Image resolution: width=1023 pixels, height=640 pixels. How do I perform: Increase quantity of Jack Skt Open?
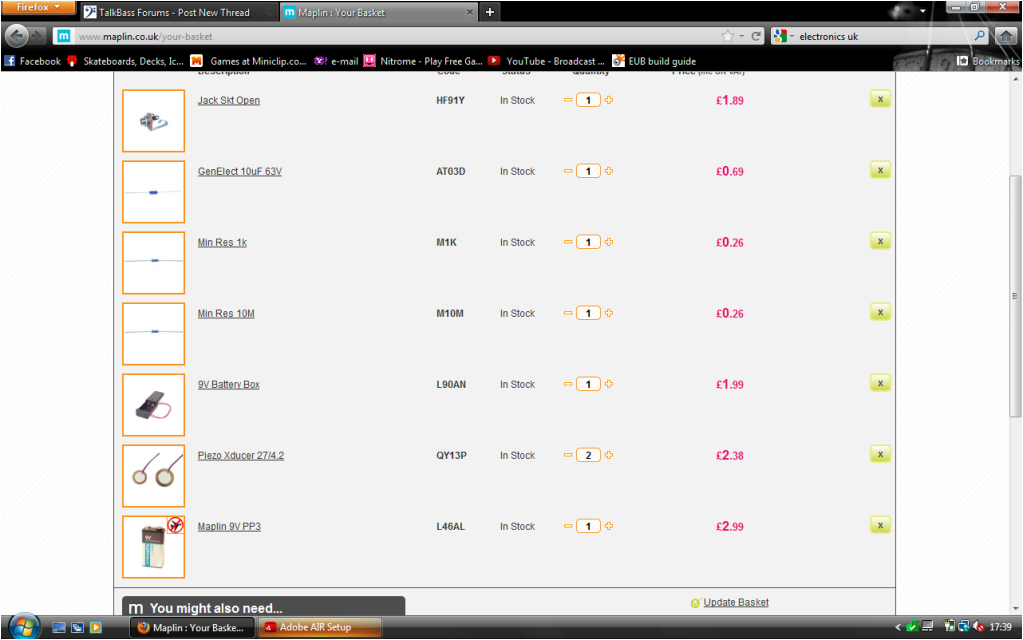[x=609, y=100]
